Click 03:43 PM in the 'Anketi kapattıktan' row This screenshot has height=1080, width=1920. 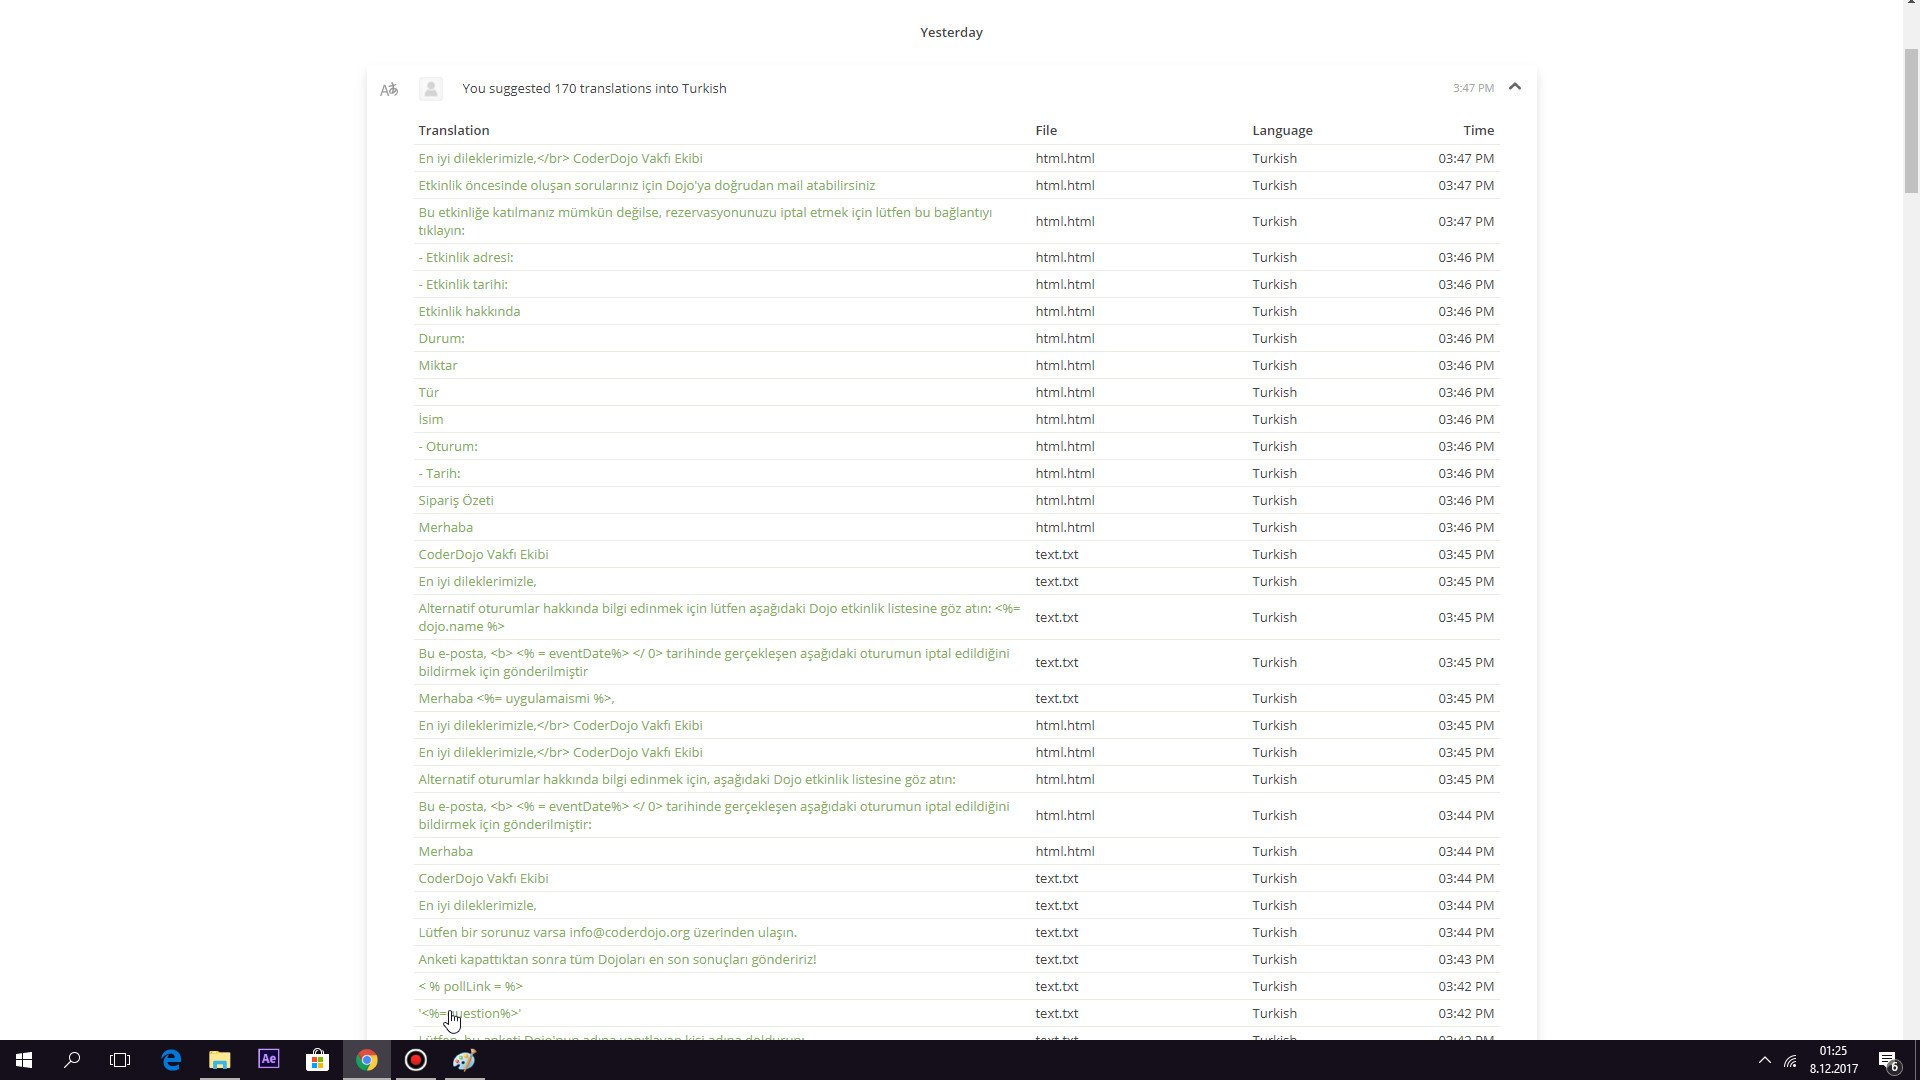tap(1466, 960)
